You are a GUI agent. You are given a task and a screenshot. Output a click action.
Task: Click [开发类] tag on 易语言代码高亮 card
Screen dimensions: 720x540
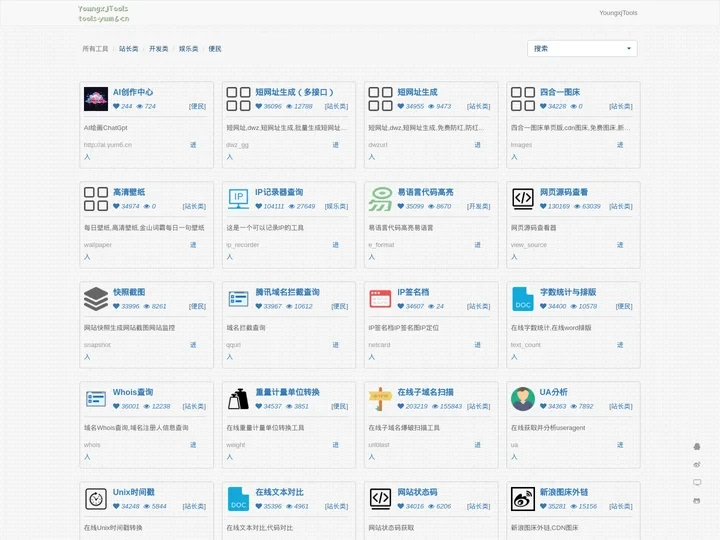click(478, 206)
